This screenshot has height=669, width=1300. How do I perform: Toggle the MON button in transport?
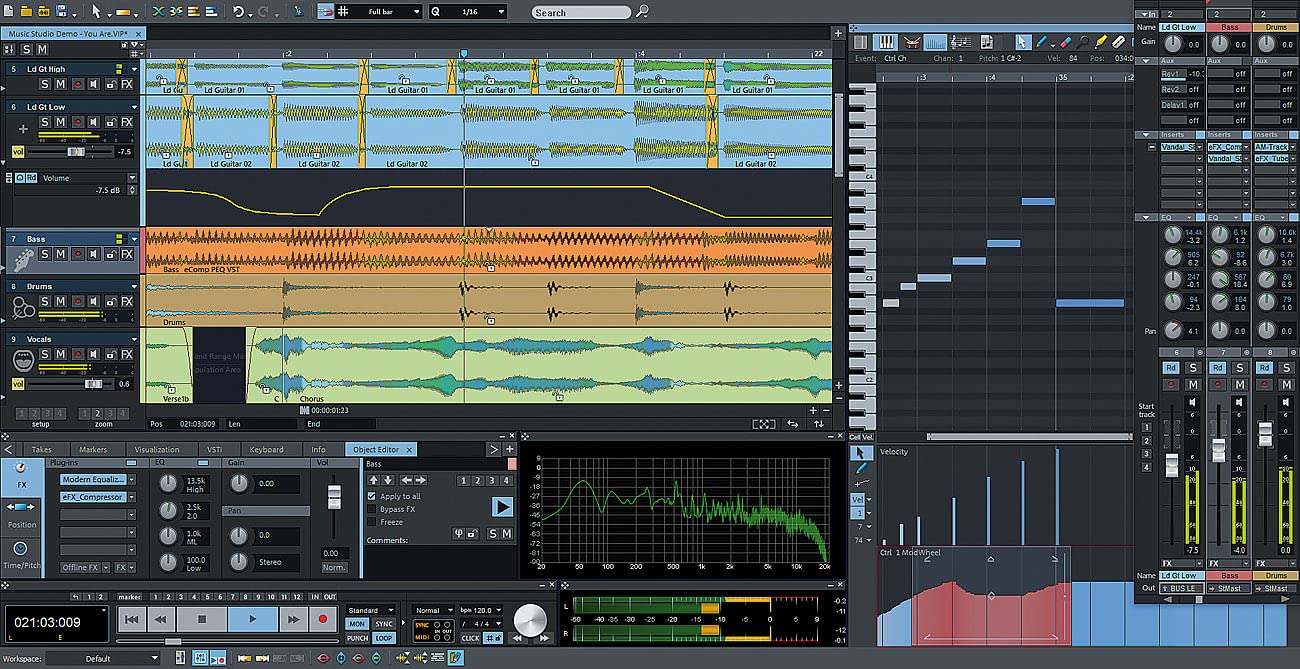[357, 624]
